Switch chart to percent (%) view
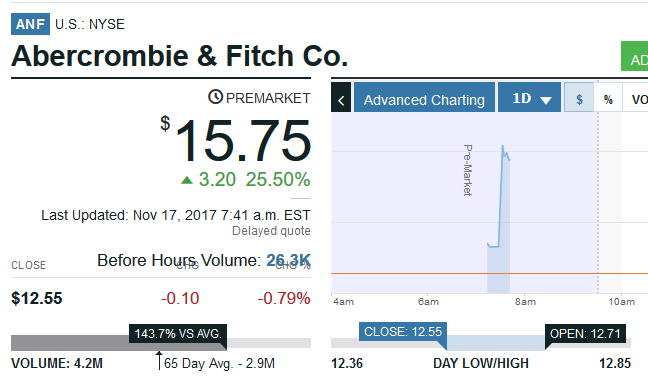Image resolution: width=648 pixels, height=387 pixels. 608,97
